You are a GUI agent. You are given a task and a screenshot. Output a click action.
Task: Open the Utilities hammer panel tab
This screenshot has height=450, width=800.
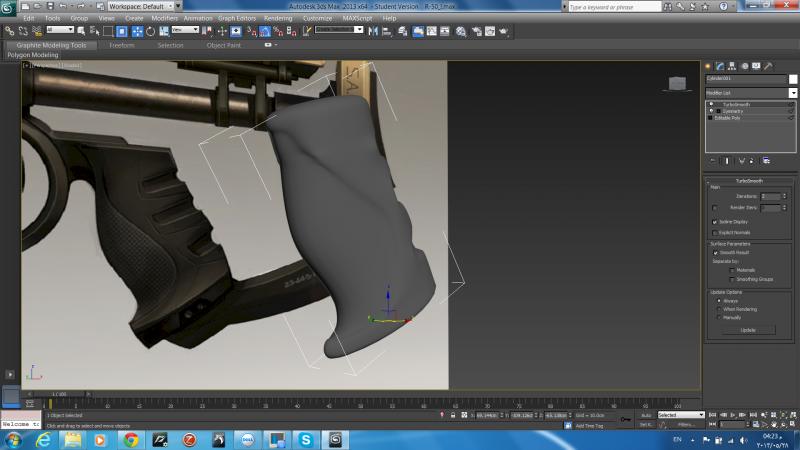[x=768, y=66]
